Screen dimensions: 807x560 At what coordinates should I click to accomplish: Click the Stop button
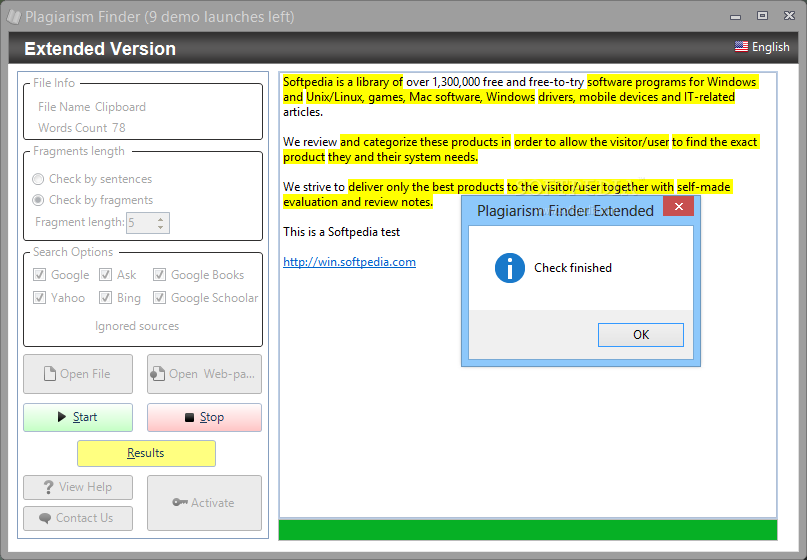(204, 417)
